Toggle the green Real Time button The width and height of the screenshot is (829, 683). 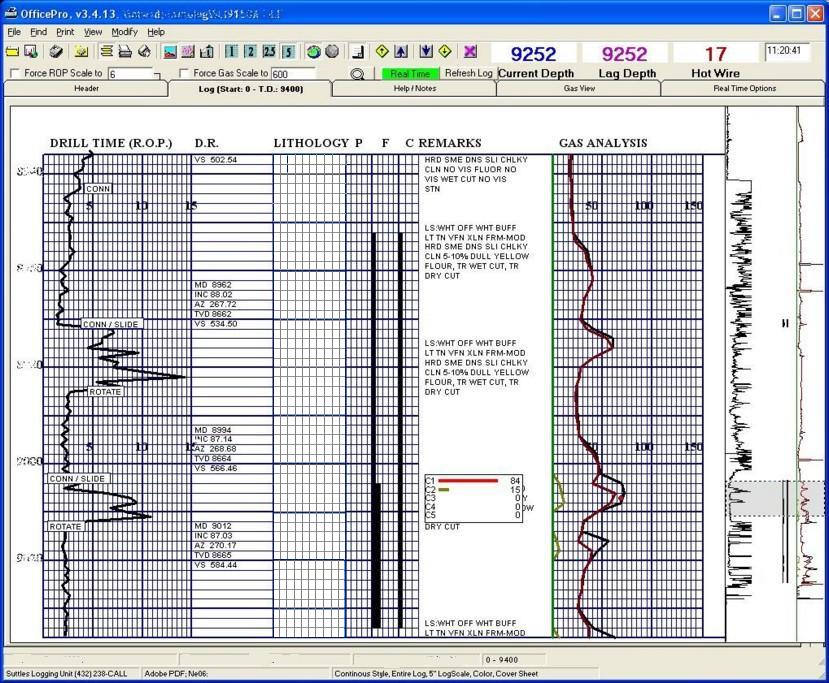(x=410, y=74)
